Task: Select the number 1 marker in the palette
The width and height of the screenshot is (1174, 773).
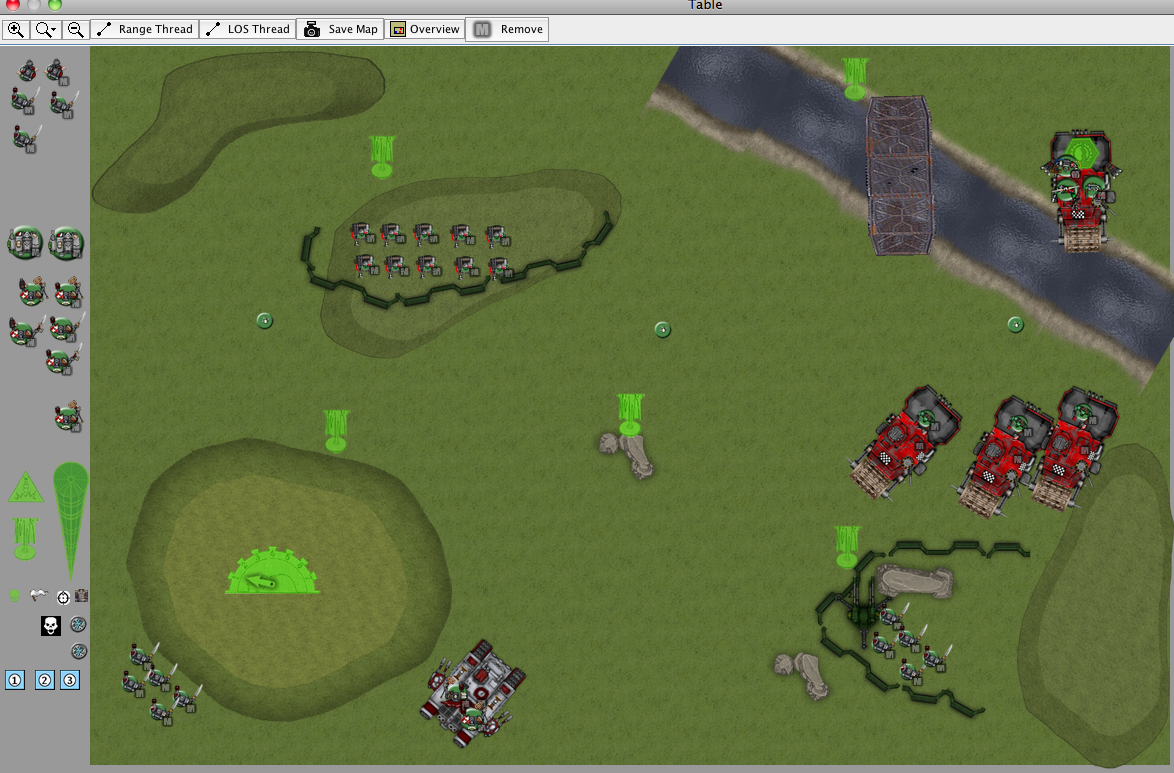Action: [15, 680]
